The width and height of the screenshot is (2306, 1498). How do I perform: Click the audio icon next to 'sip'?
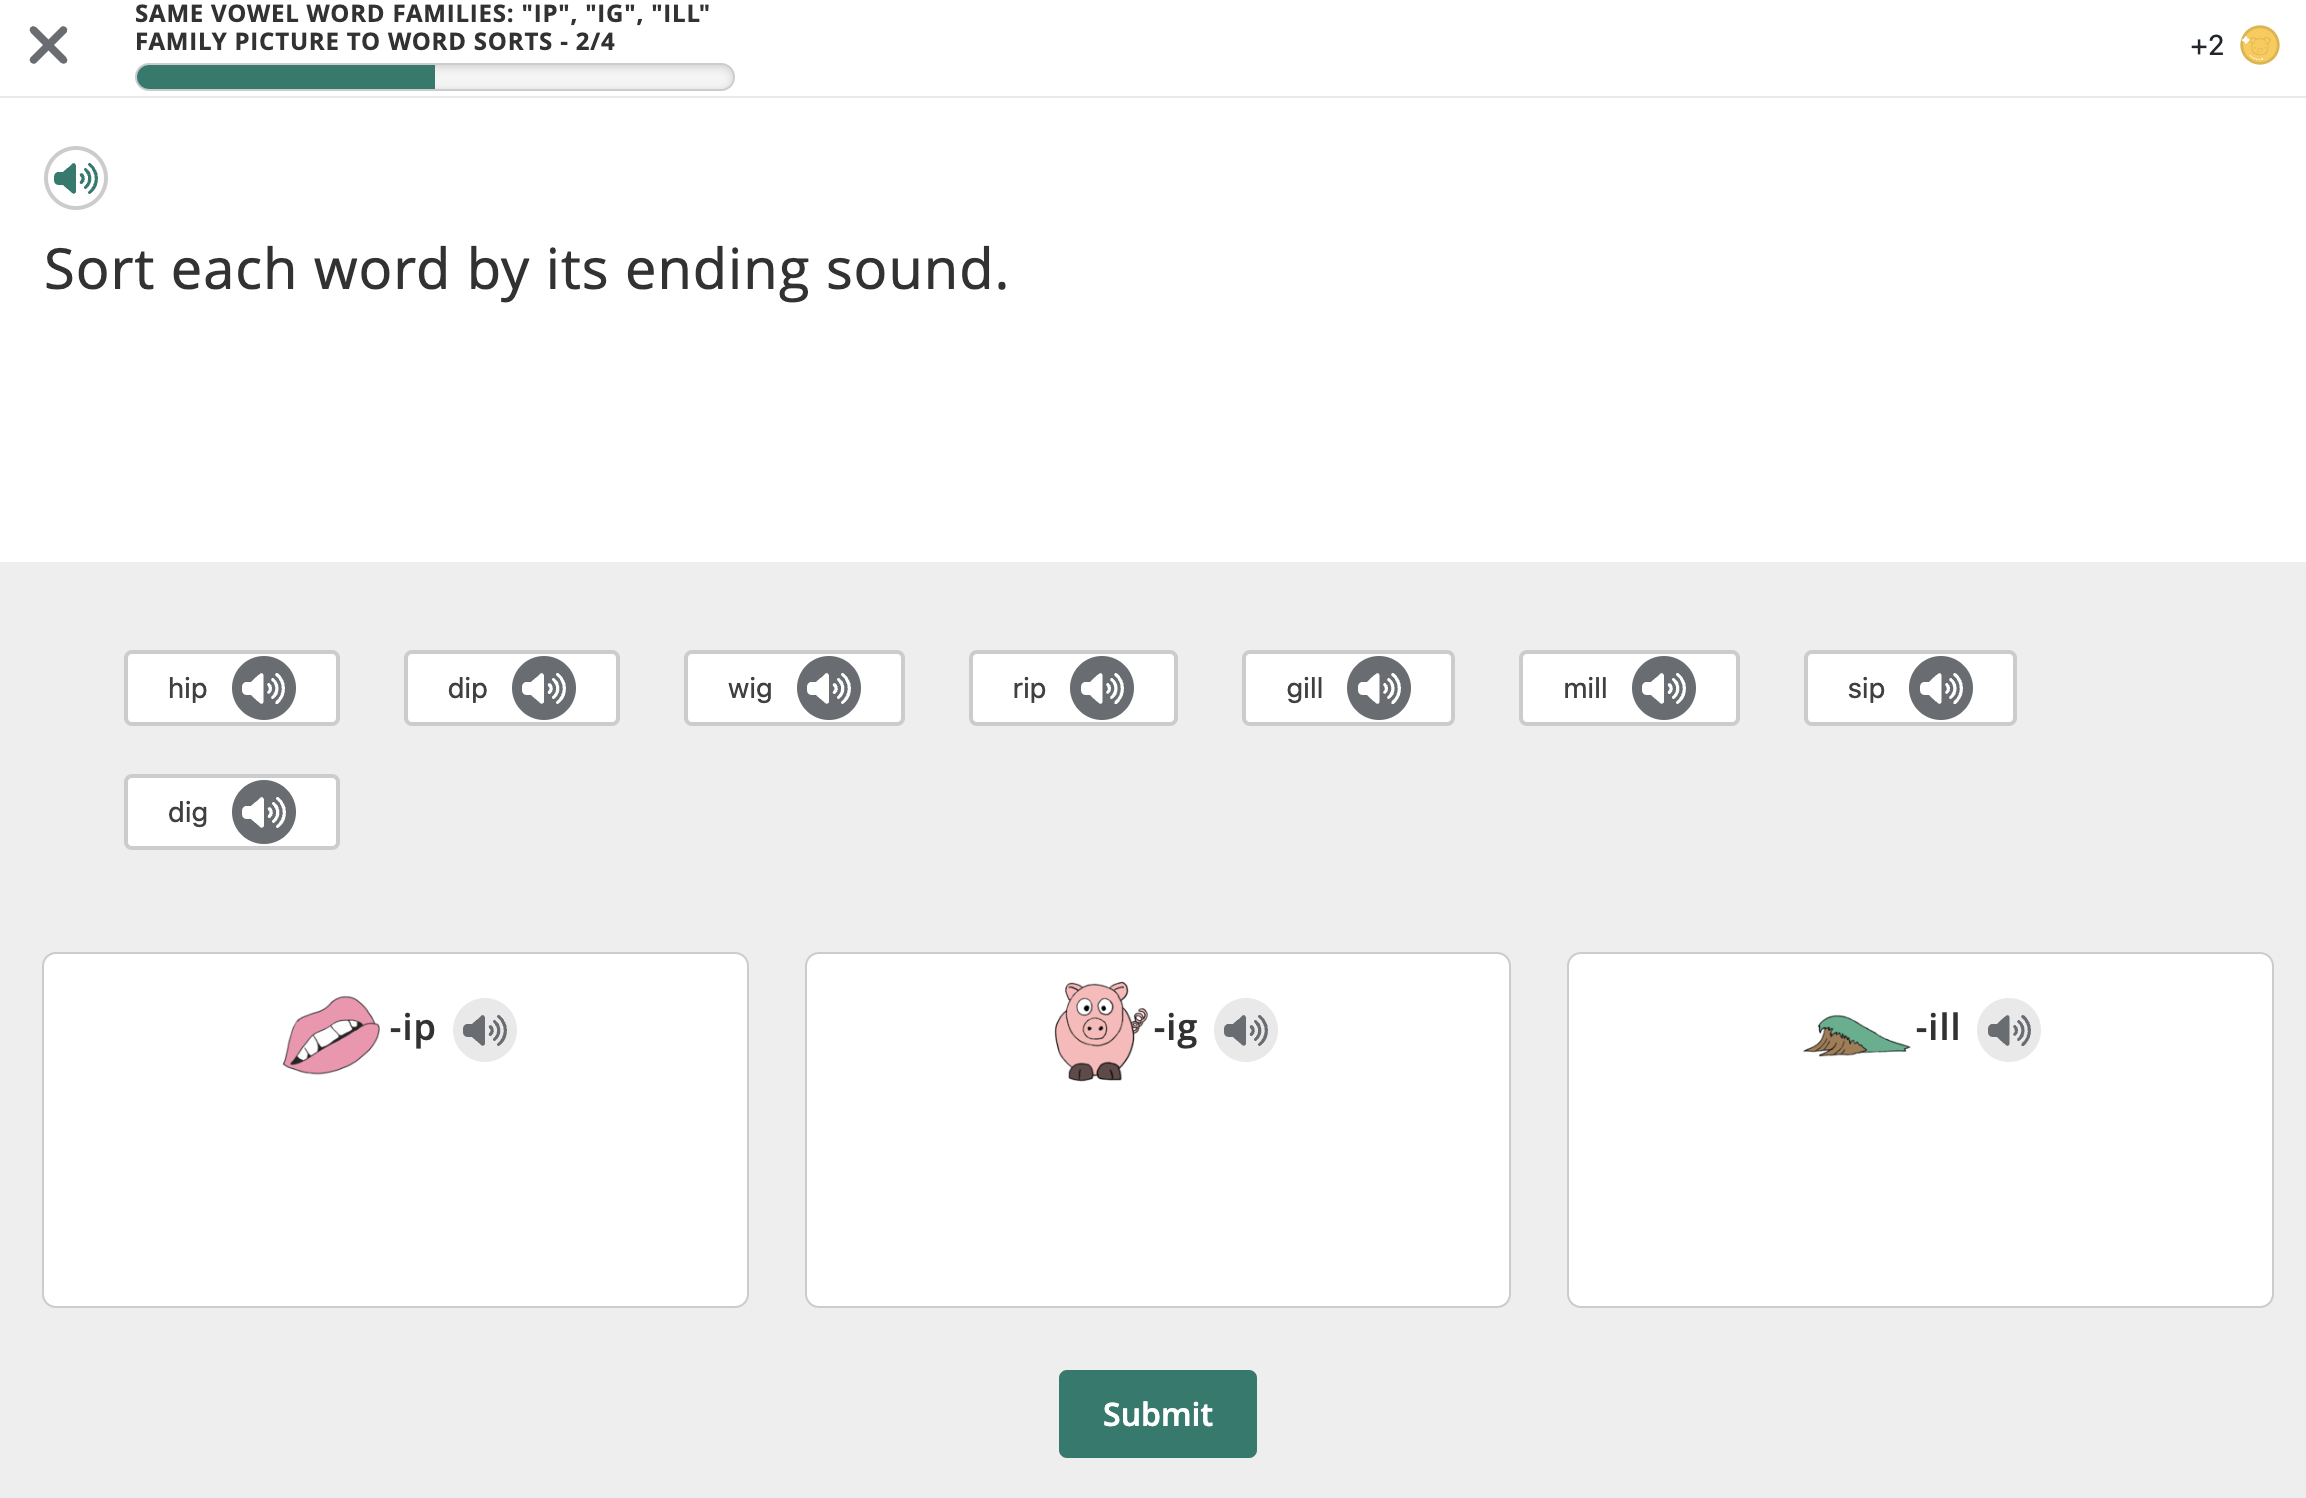click(1941, 688)
